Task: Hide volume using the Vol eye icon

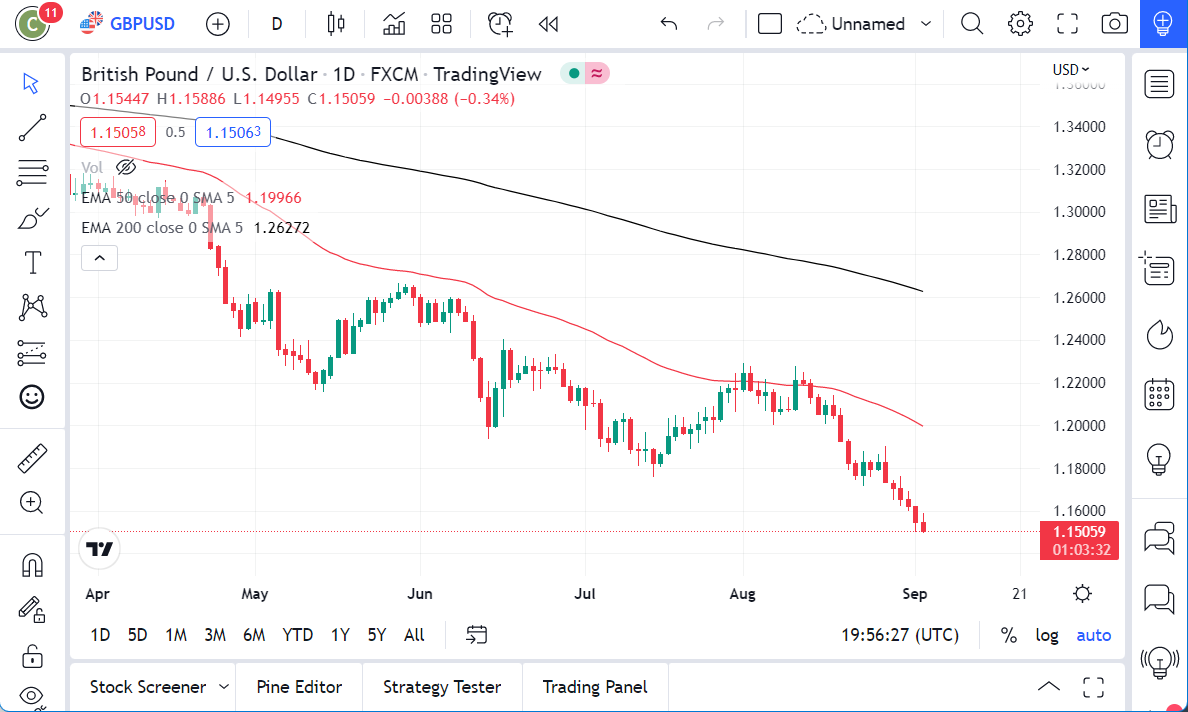Action: tap(126, 166)
